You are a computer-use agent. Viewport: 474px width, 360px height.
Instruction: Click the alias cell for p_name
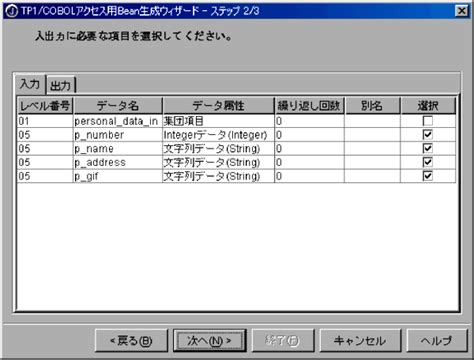tap(372, 149)
